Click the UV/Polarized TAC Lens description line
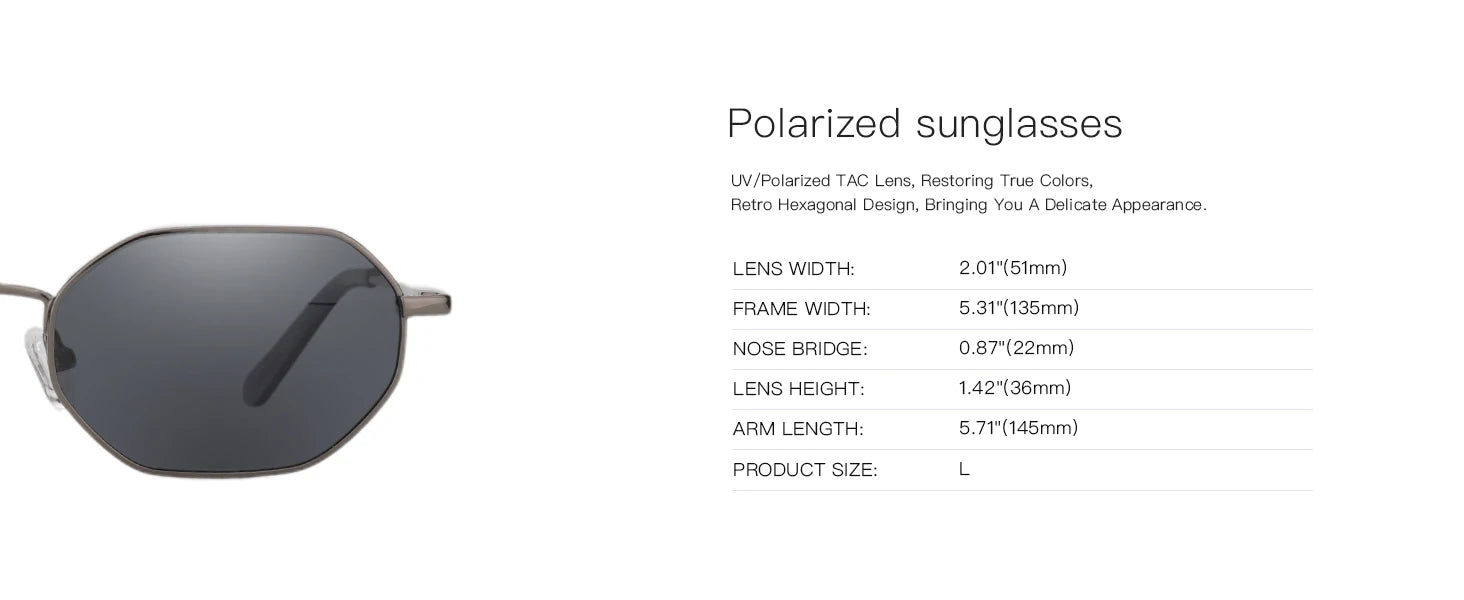This screenshot has height=600, width=1464. click(911, 181)
